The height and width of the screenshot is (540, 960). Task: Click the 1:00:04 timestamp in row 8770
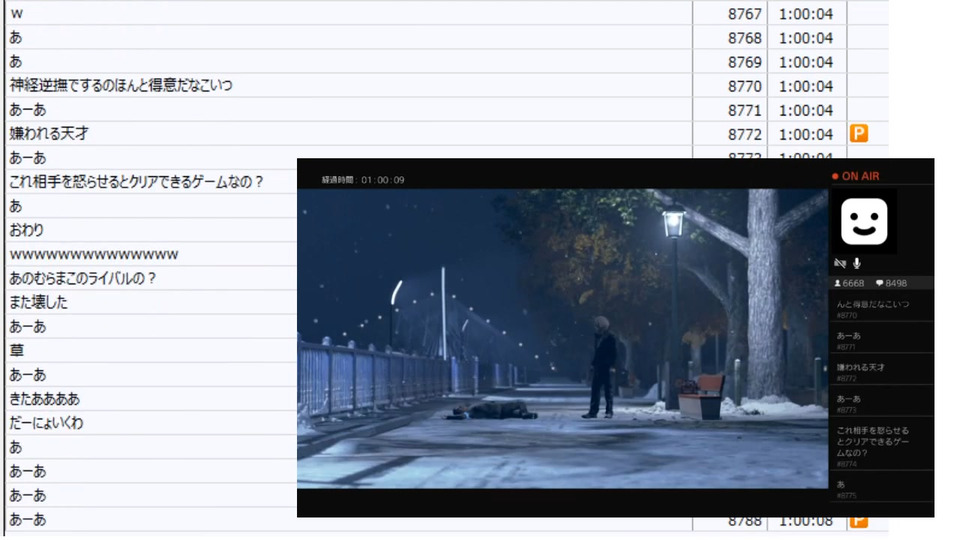point(806,86)
